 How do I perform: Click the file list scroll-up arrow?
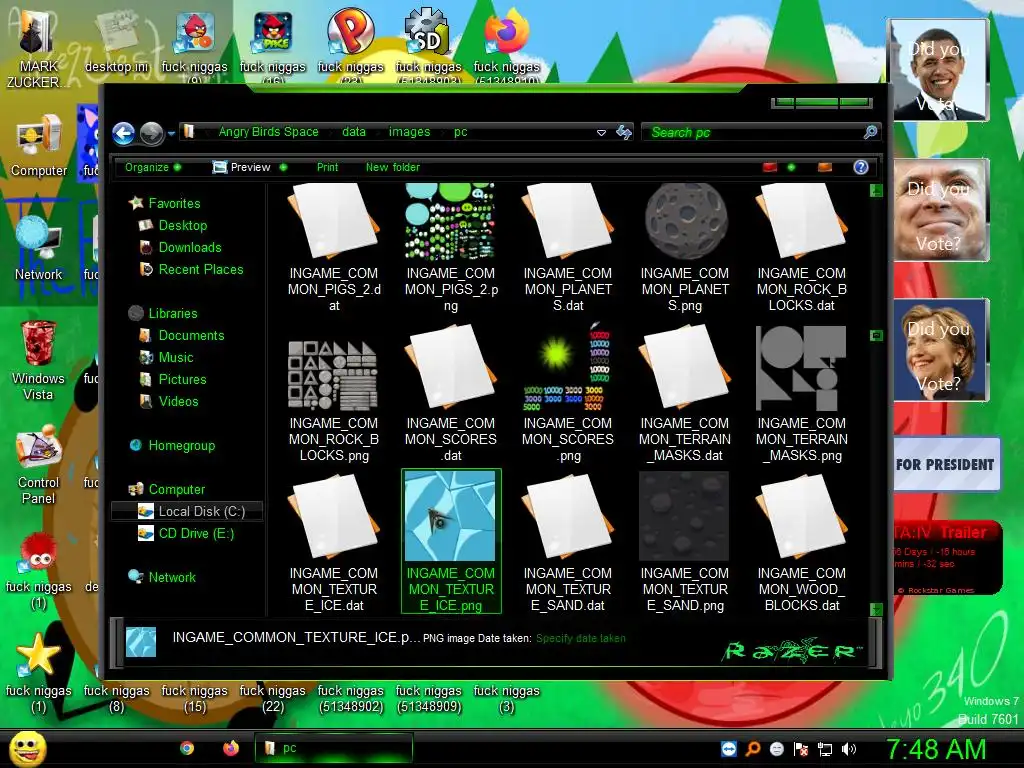[x=876, y=191]
